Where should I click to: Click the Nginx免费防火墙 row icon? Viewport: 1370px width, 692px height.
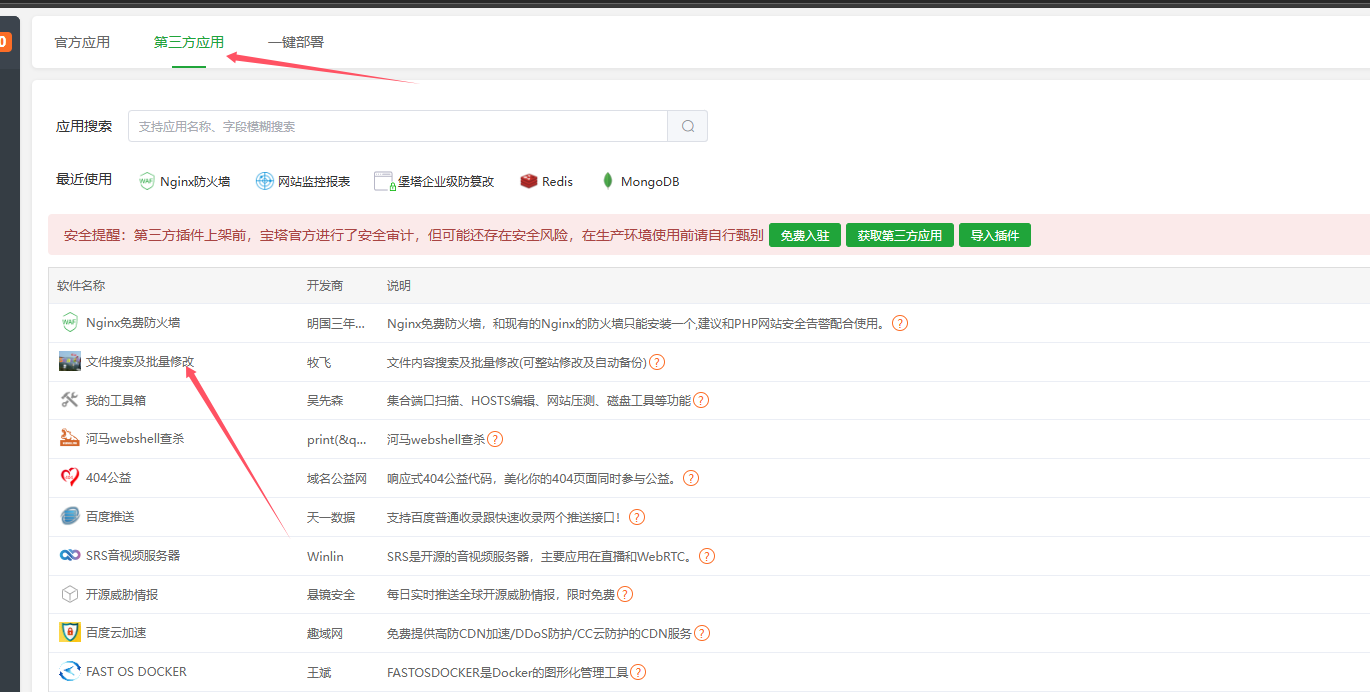[x=69, y=323]
